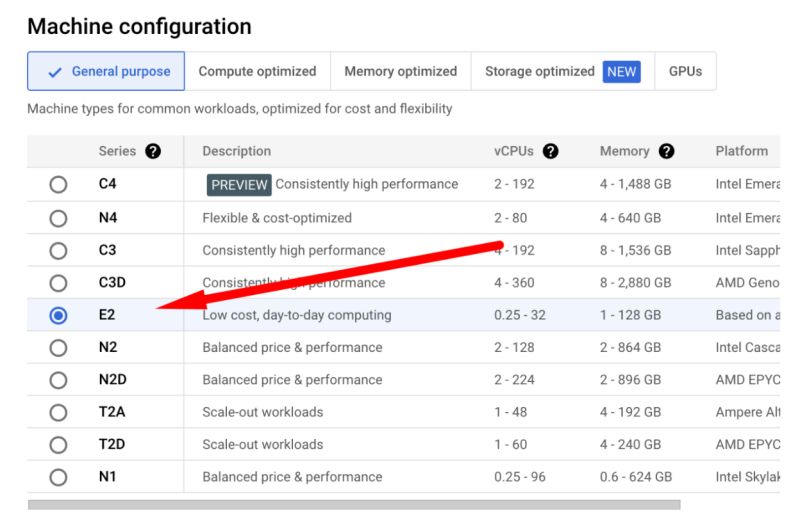The height and width of the screenshot is (526, 800).
Task: Click the '2 - 864 GB' memory value
Action: 631,347
